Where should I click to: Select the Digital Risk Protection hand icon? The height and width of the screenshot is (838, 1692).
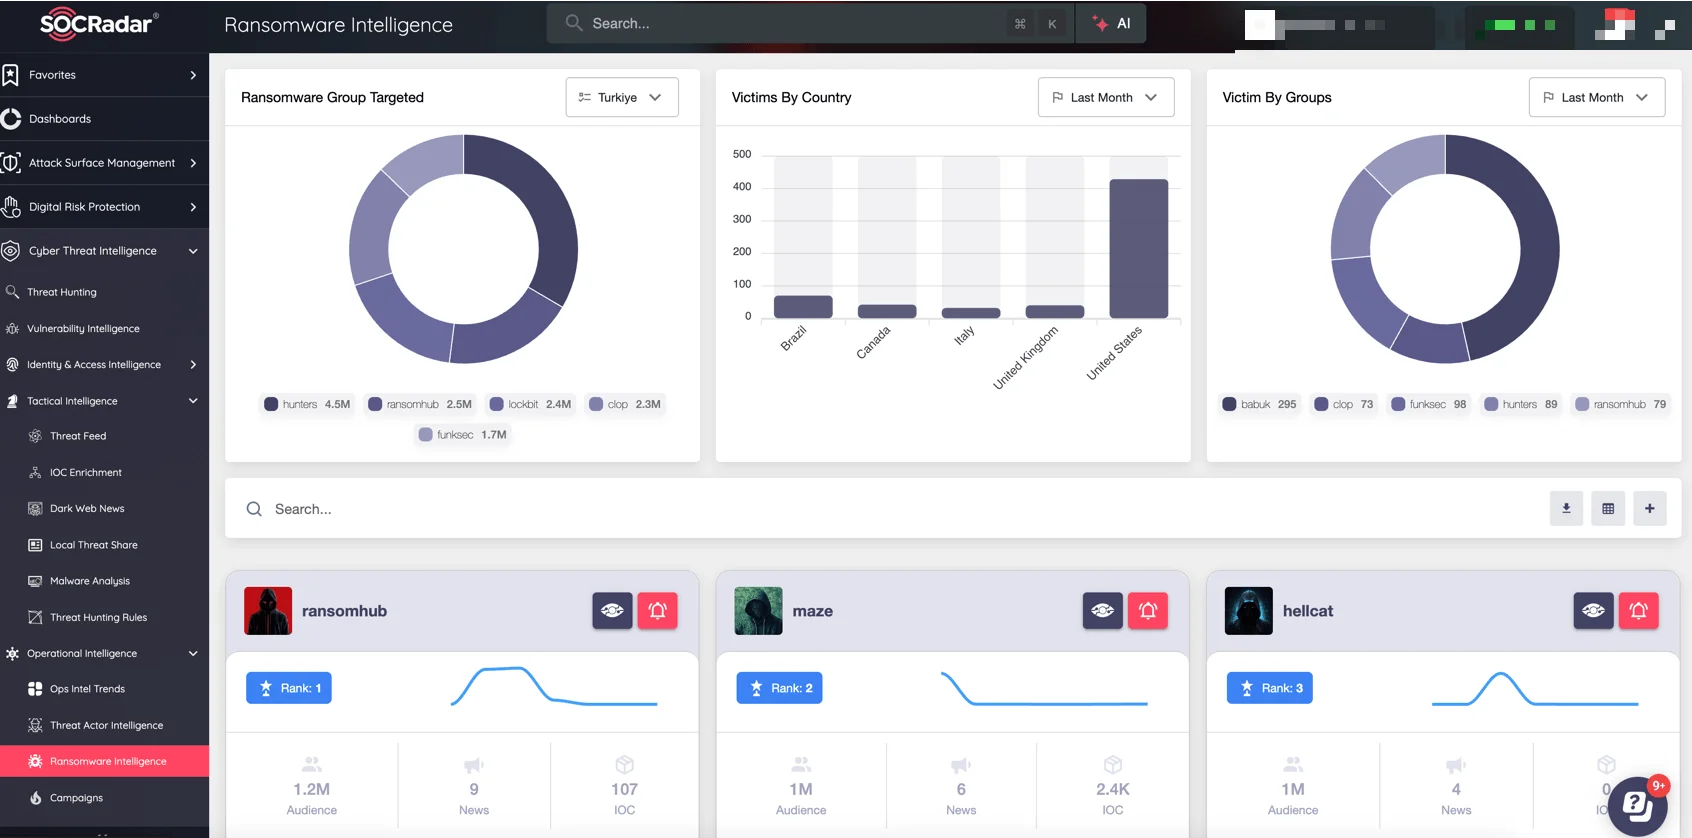[11, 207]
